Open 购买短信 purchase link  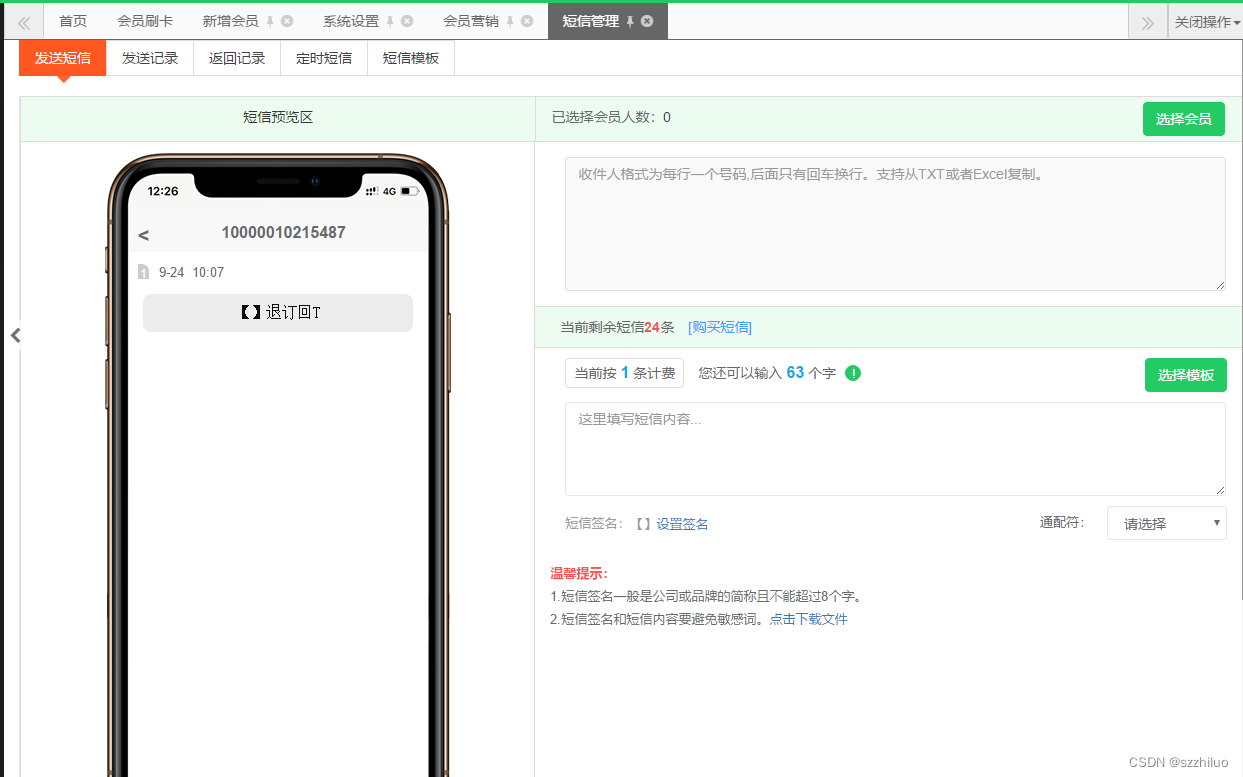[x=719, y=327]
